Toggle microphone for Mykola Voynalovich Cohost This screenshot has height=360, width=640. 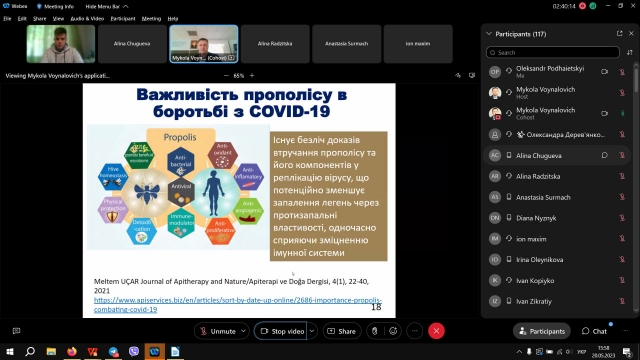[622, 113]
